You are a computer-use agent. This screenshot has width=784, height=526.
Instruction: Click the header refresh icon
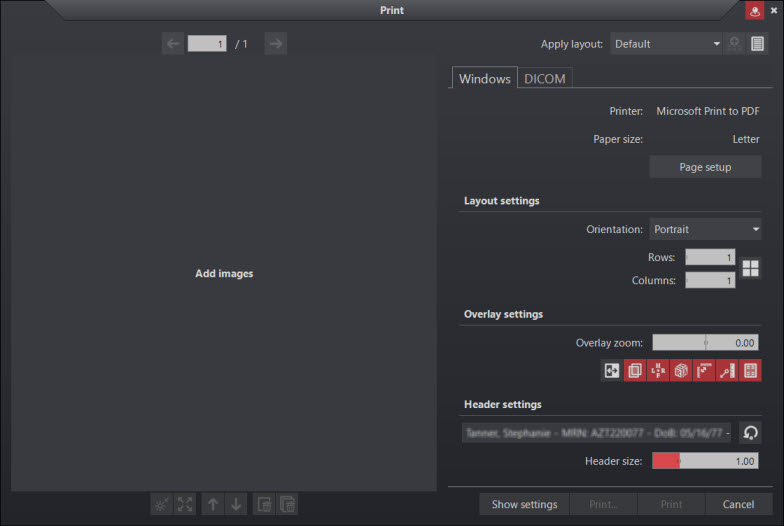click(x=750, y=432)
